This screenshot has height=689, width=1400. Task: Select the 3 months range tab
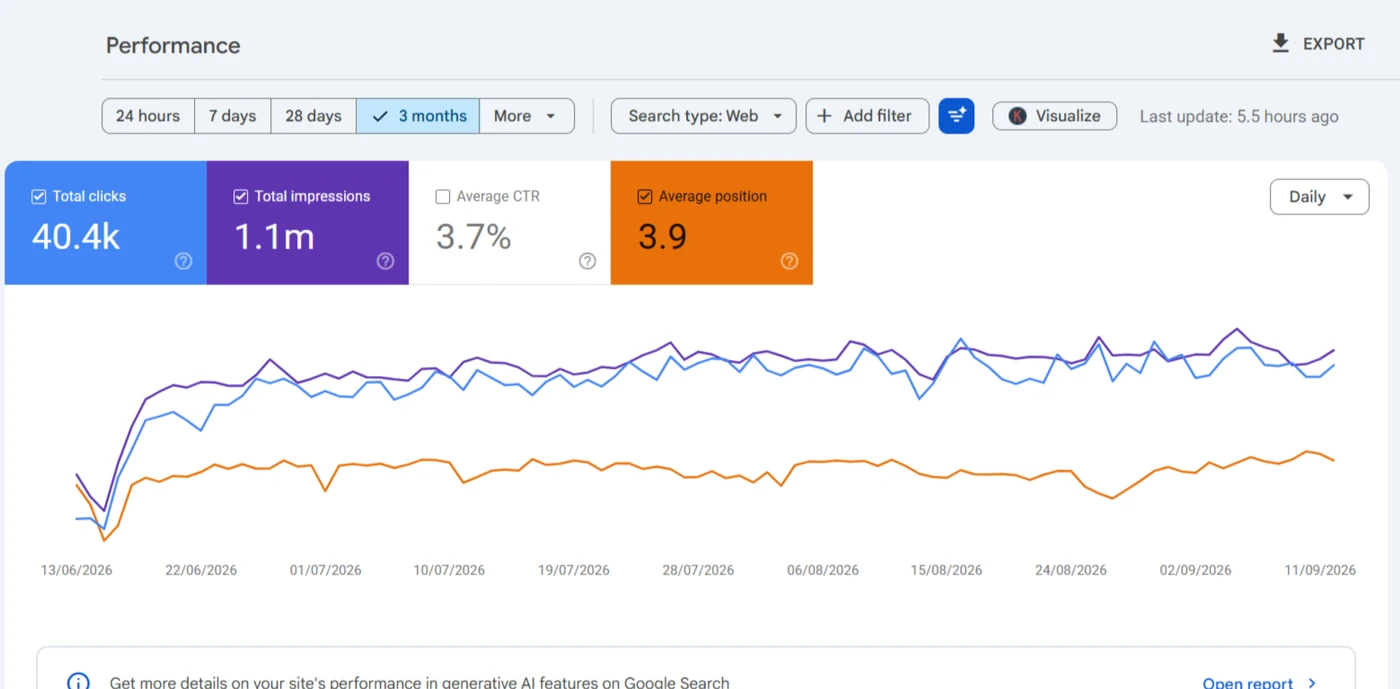(x=418, y=116)
